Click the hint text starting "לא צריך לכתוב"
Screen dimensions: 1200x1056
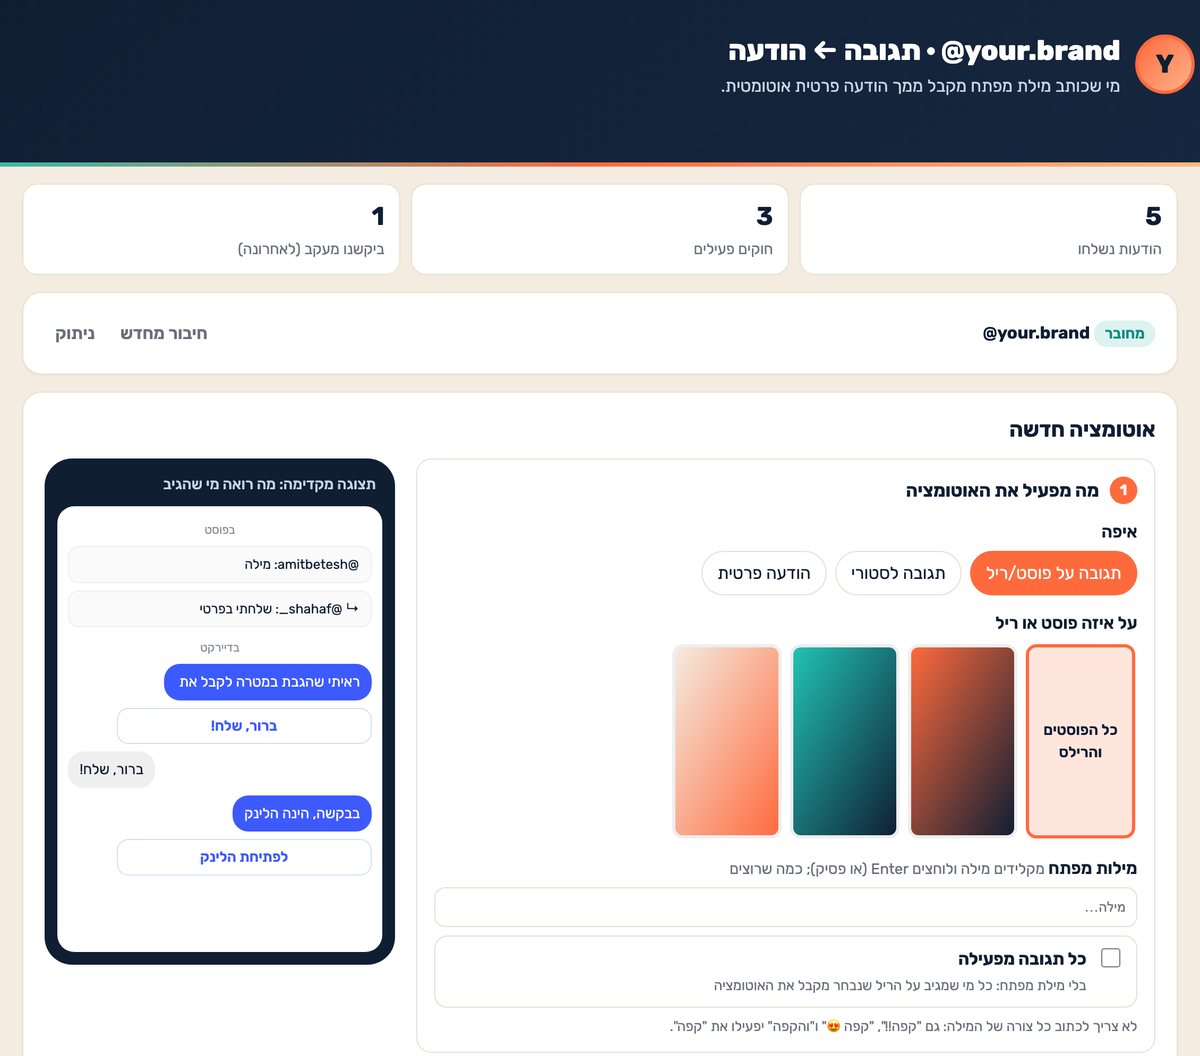(x=903, y=1026)
